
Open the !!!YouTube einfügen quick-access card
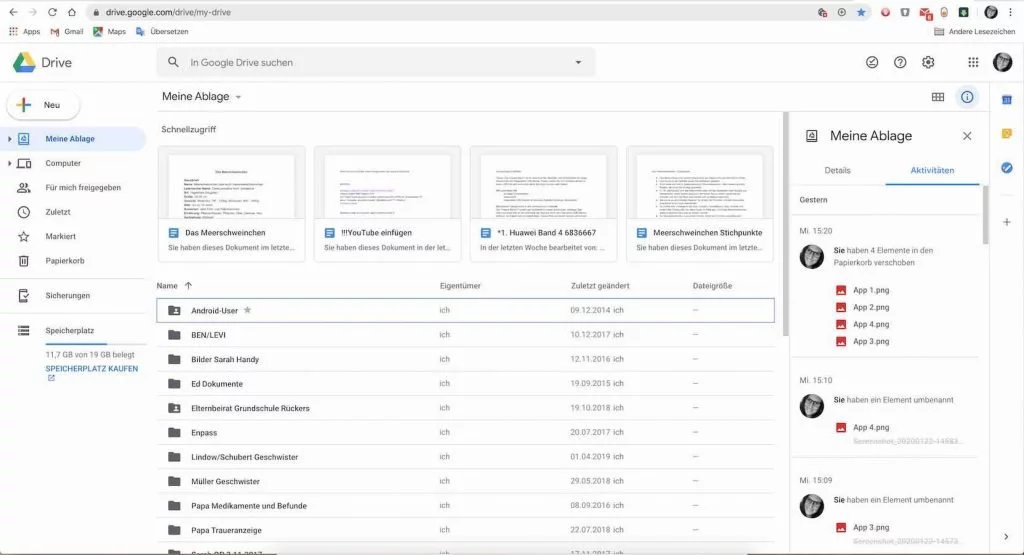tap(387, 204)
